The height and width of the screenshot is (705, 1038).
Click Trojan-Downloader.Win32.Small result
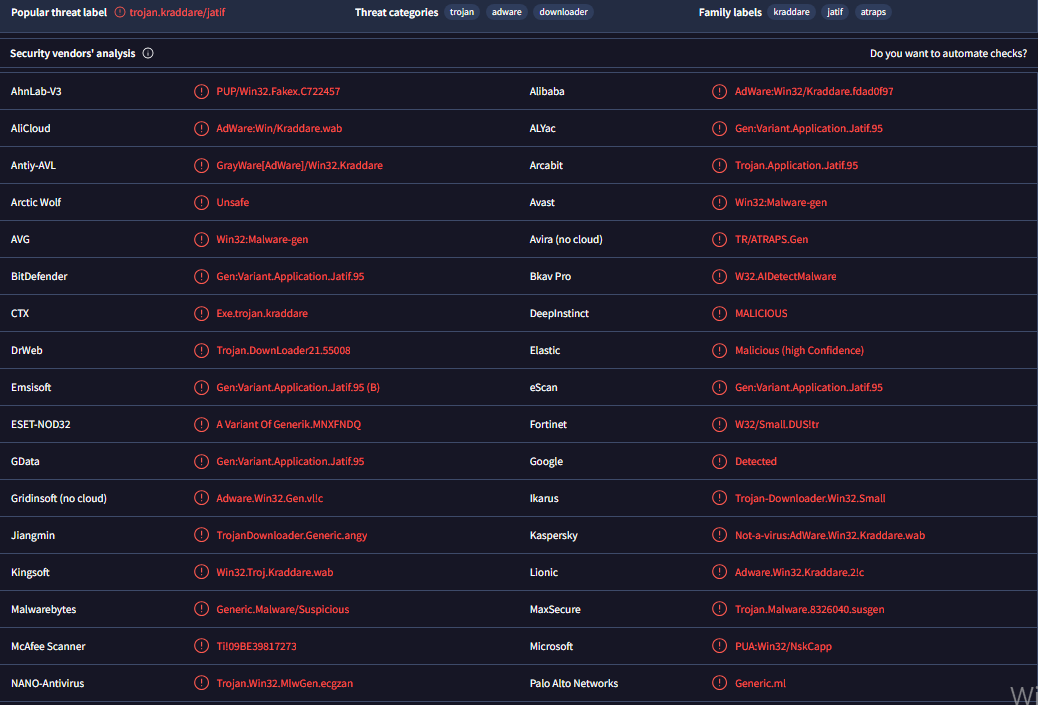point(810,498)
